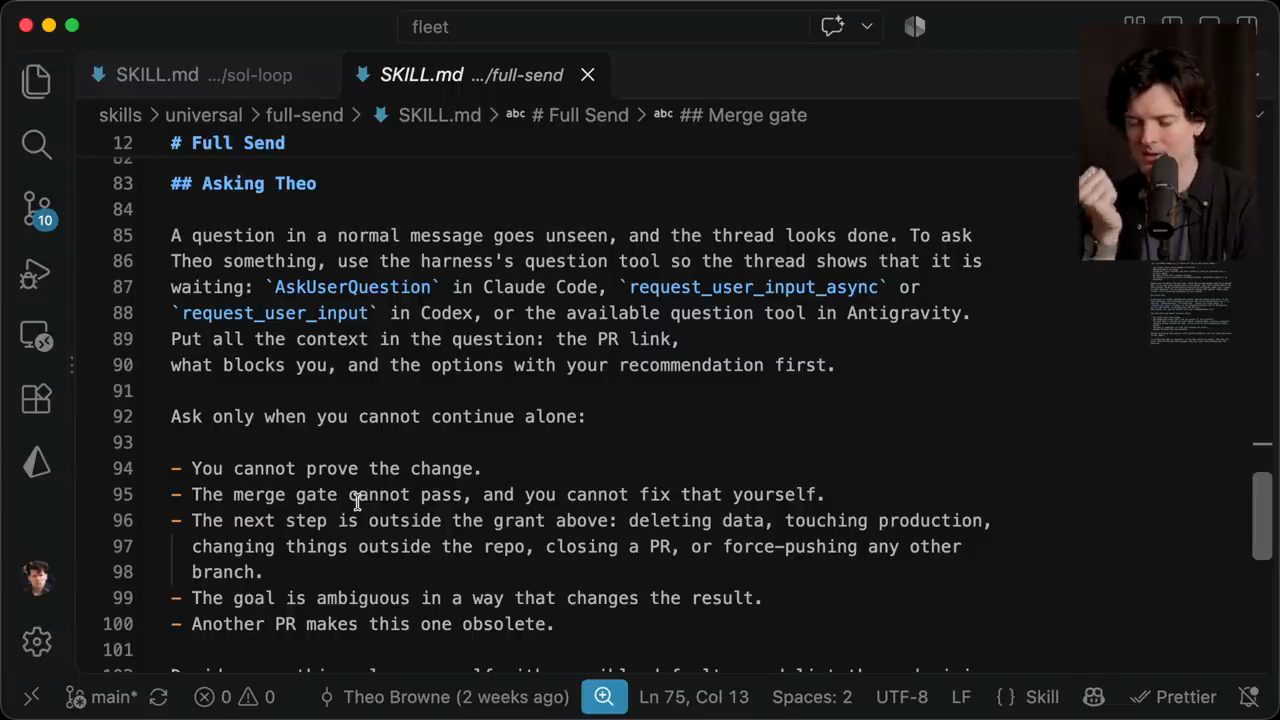Open the errors and warnings problems count

(x=235, y=697)
